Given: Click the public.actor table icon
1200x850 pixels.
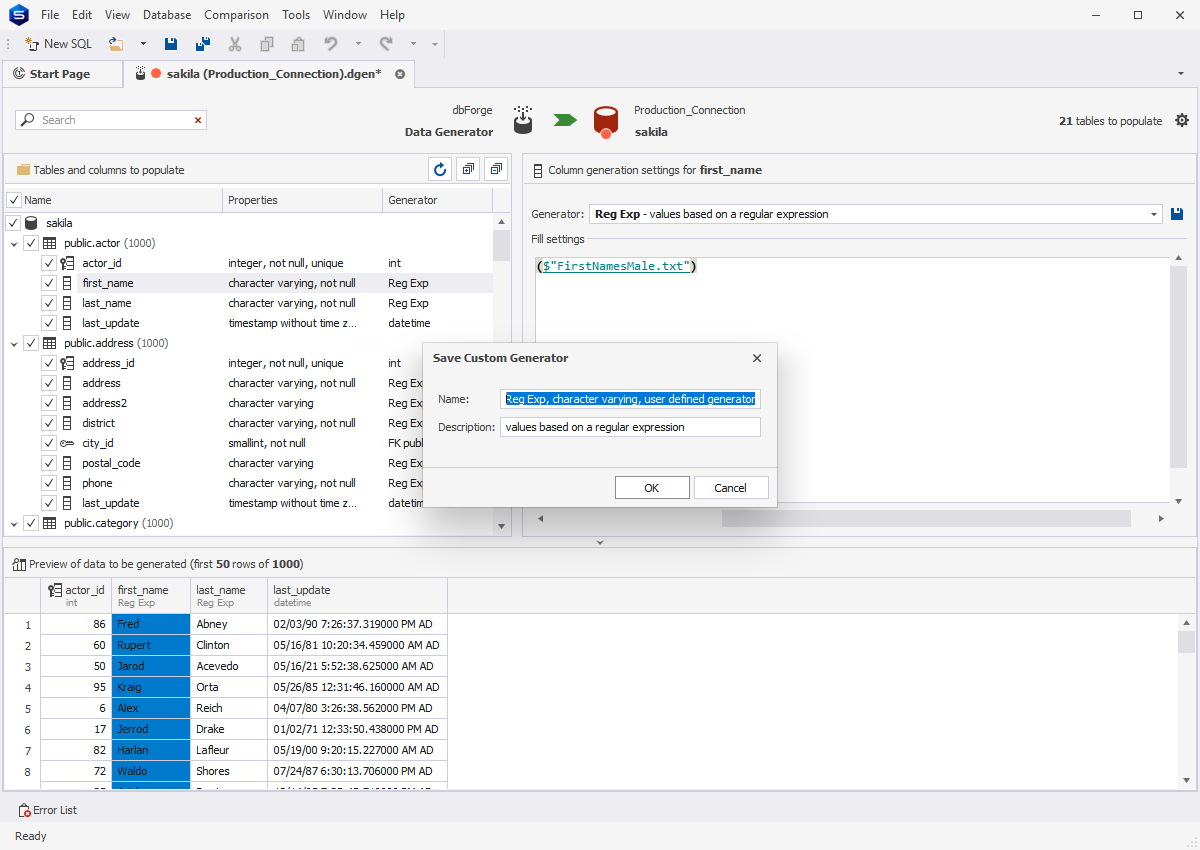Looking at the screenshot, I should click(49, 243).
